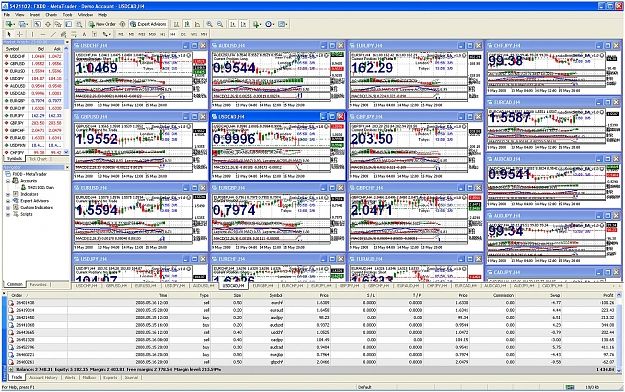The height and width of the screenshot is (392, 625).
Task: Expand the Scripts node in Navigator
Action: [8, 214]
